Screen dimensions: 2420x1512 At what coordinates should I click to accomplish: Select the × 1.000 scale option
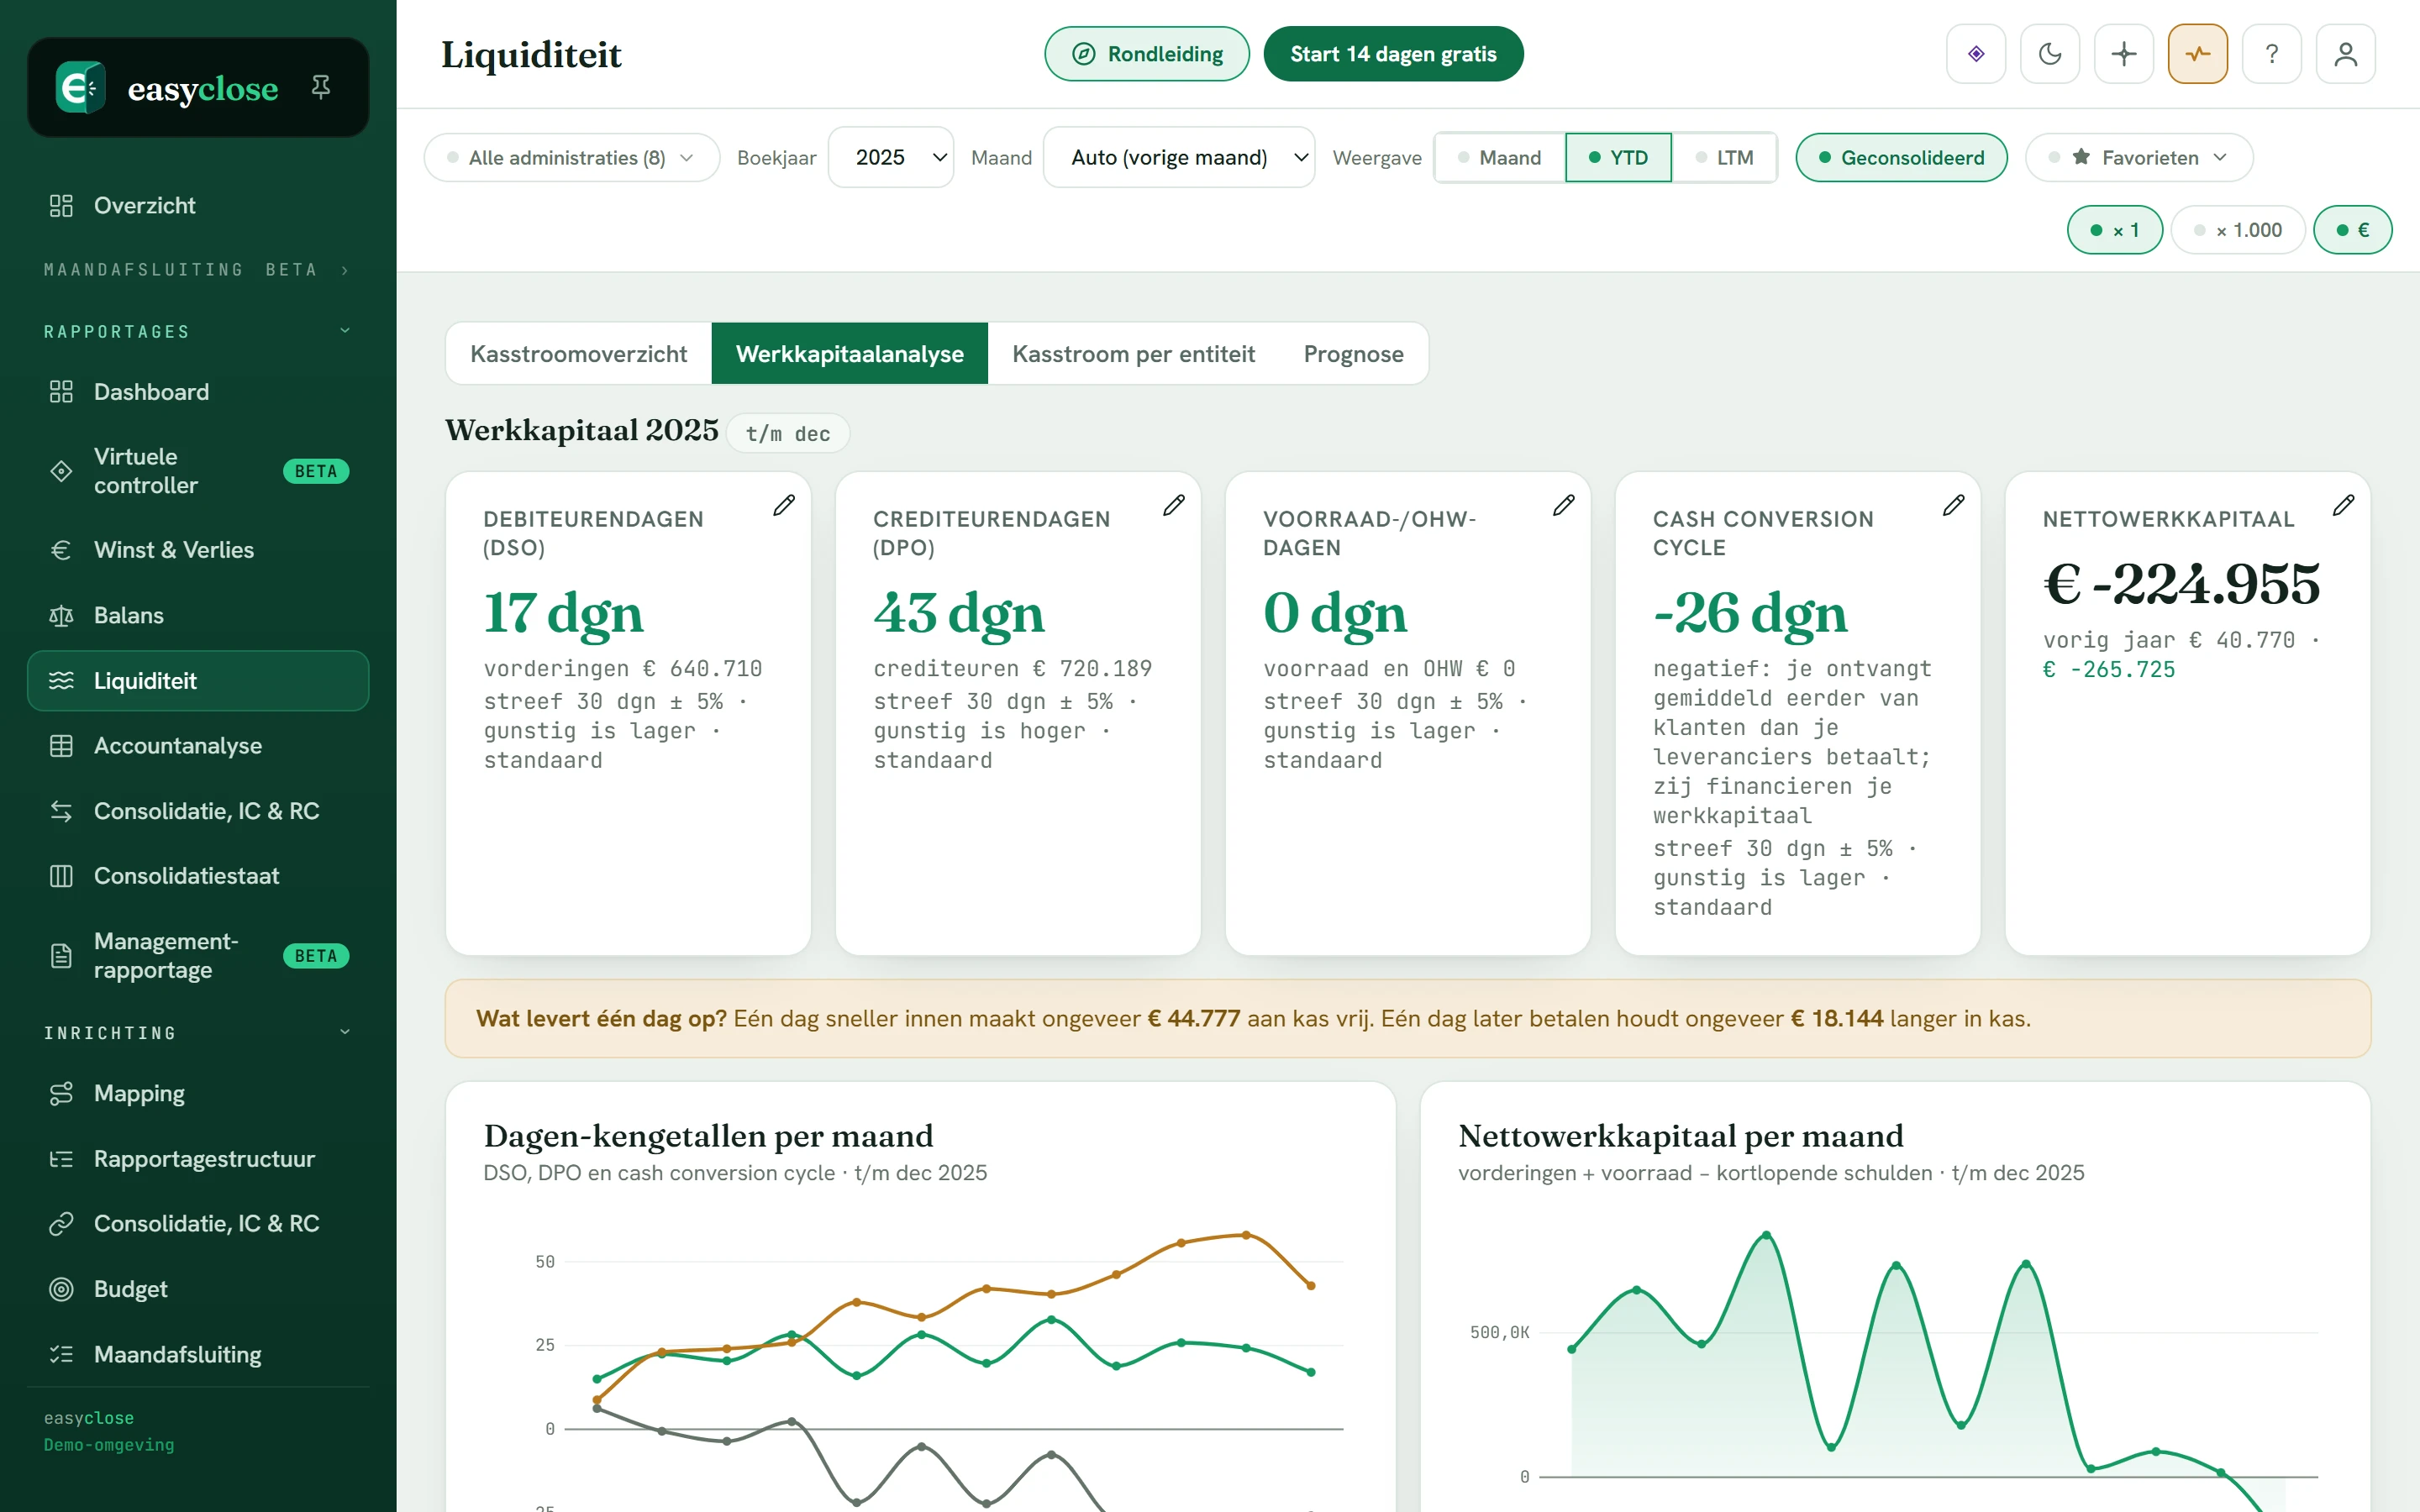2238,230
